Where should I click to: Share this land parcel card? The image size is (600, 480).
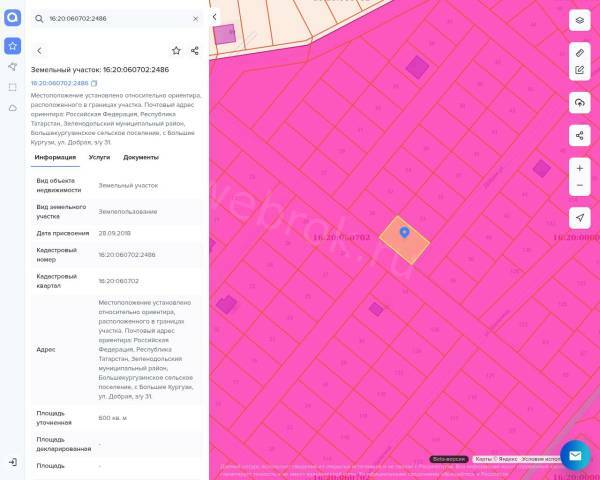195,50
